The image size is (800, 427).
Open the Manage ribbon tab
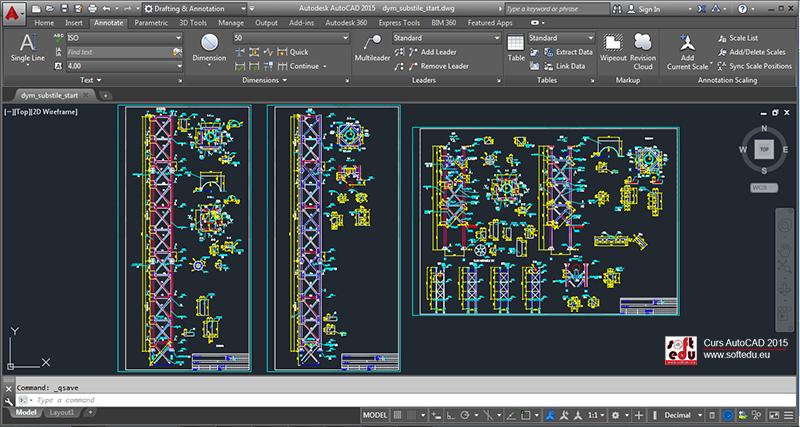tap(231, 22)
